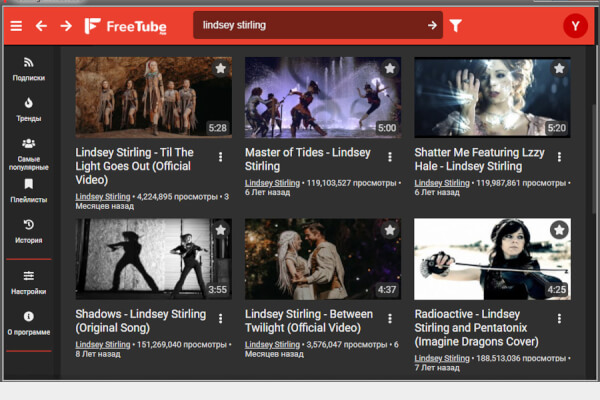Play Master of Tides thumbnail

pos(323,97)
